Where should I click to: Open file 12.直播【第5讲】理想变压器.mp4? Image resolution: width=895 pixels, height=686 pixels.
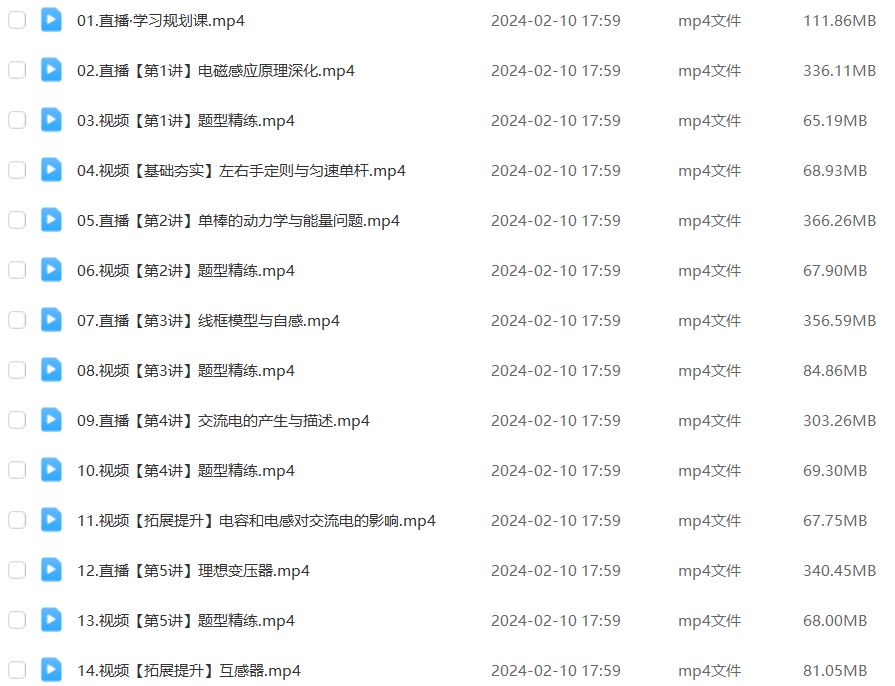click(193, 571)
